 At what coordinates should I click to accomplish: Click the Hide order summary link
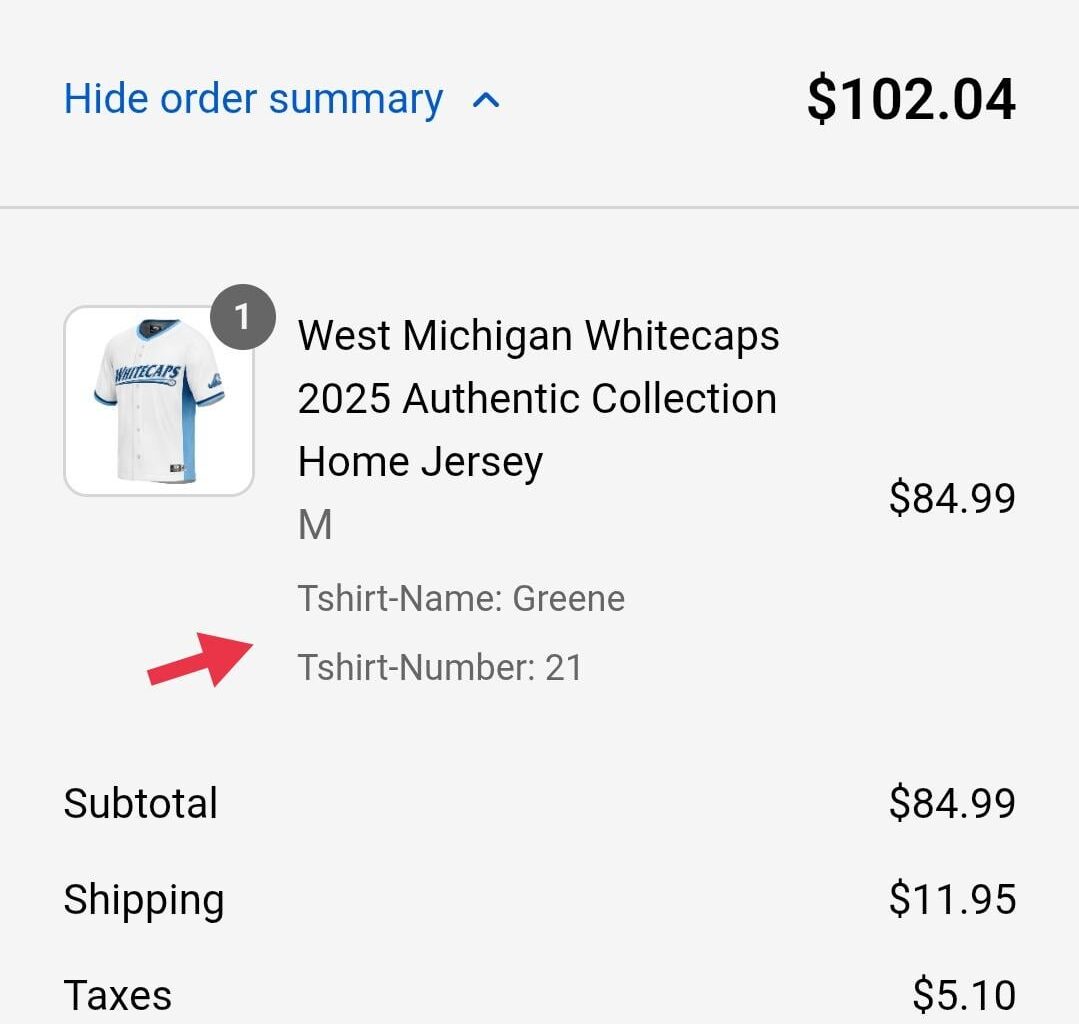[x=252, y=98]
